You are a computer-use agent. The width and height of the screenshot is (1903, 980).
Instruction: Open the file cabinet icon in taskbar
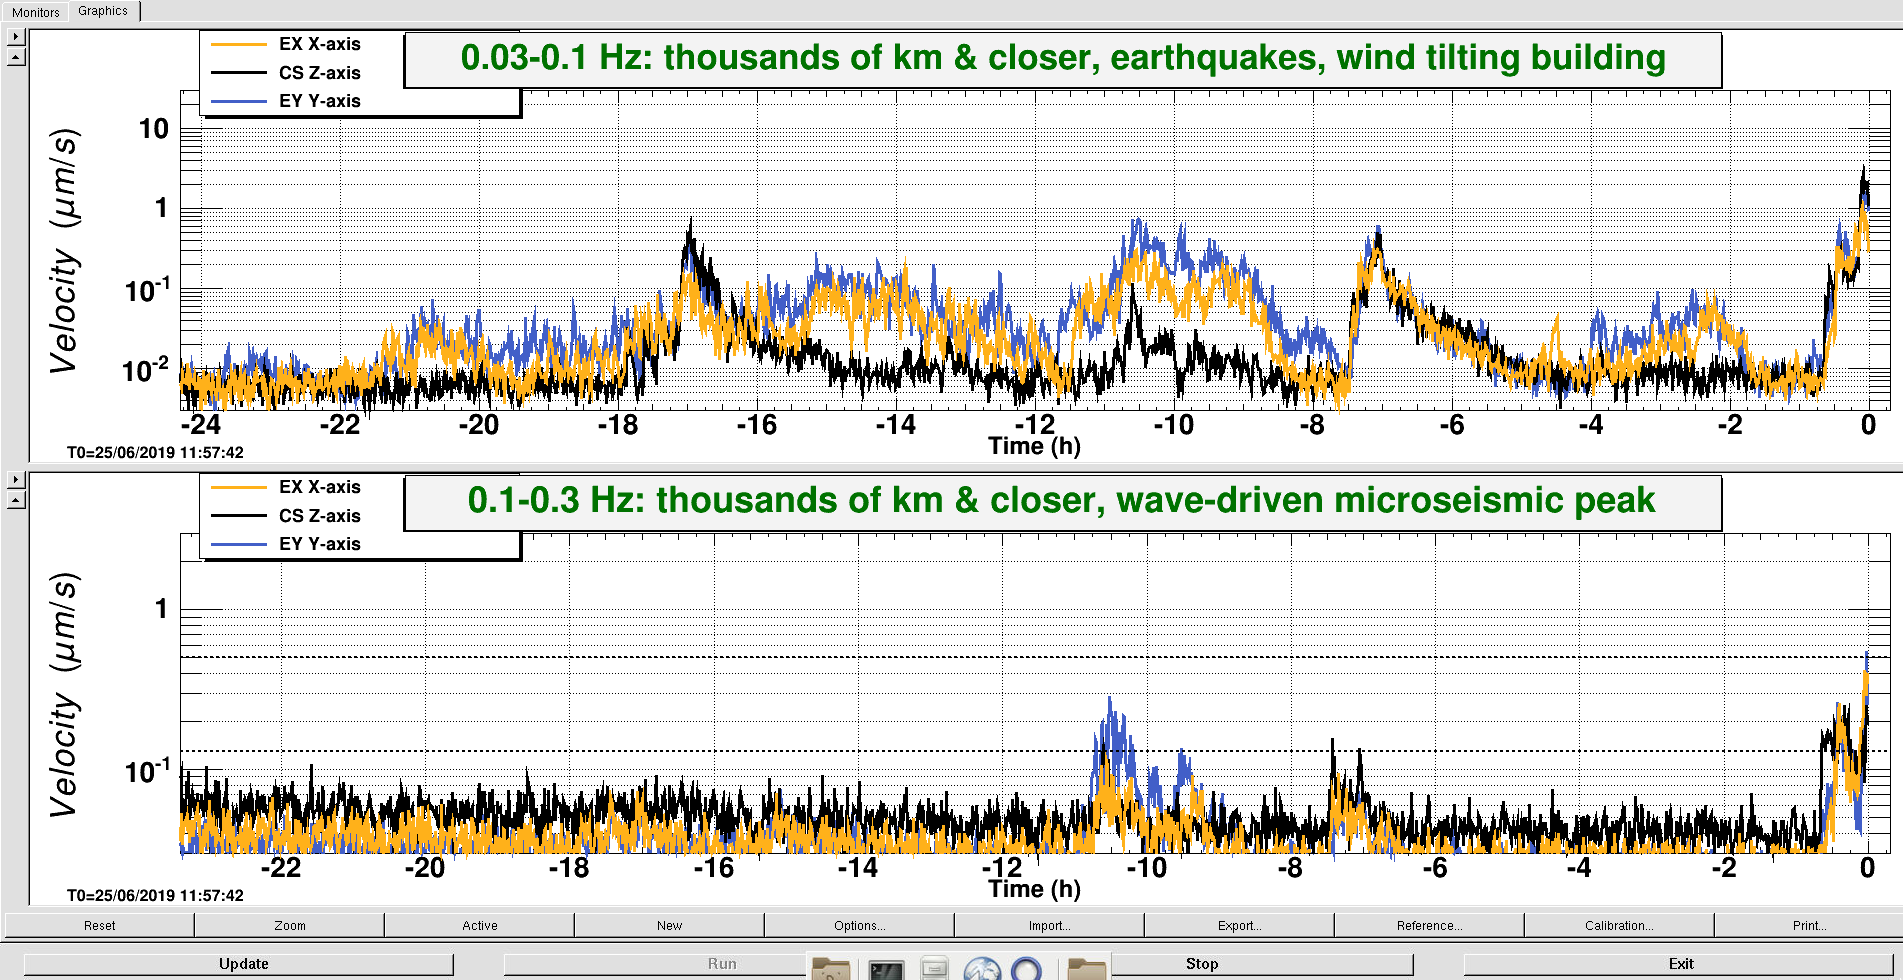[934, 968]
